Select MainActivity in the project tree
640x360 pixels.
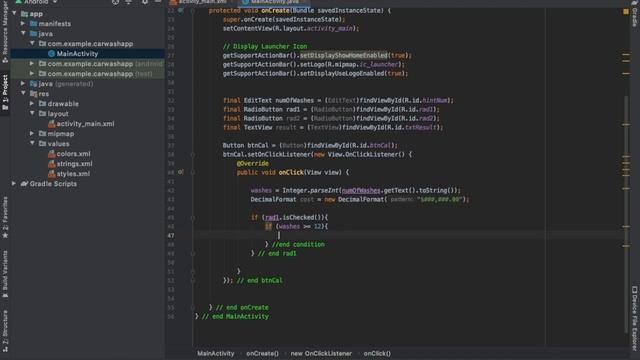(77, 53)
